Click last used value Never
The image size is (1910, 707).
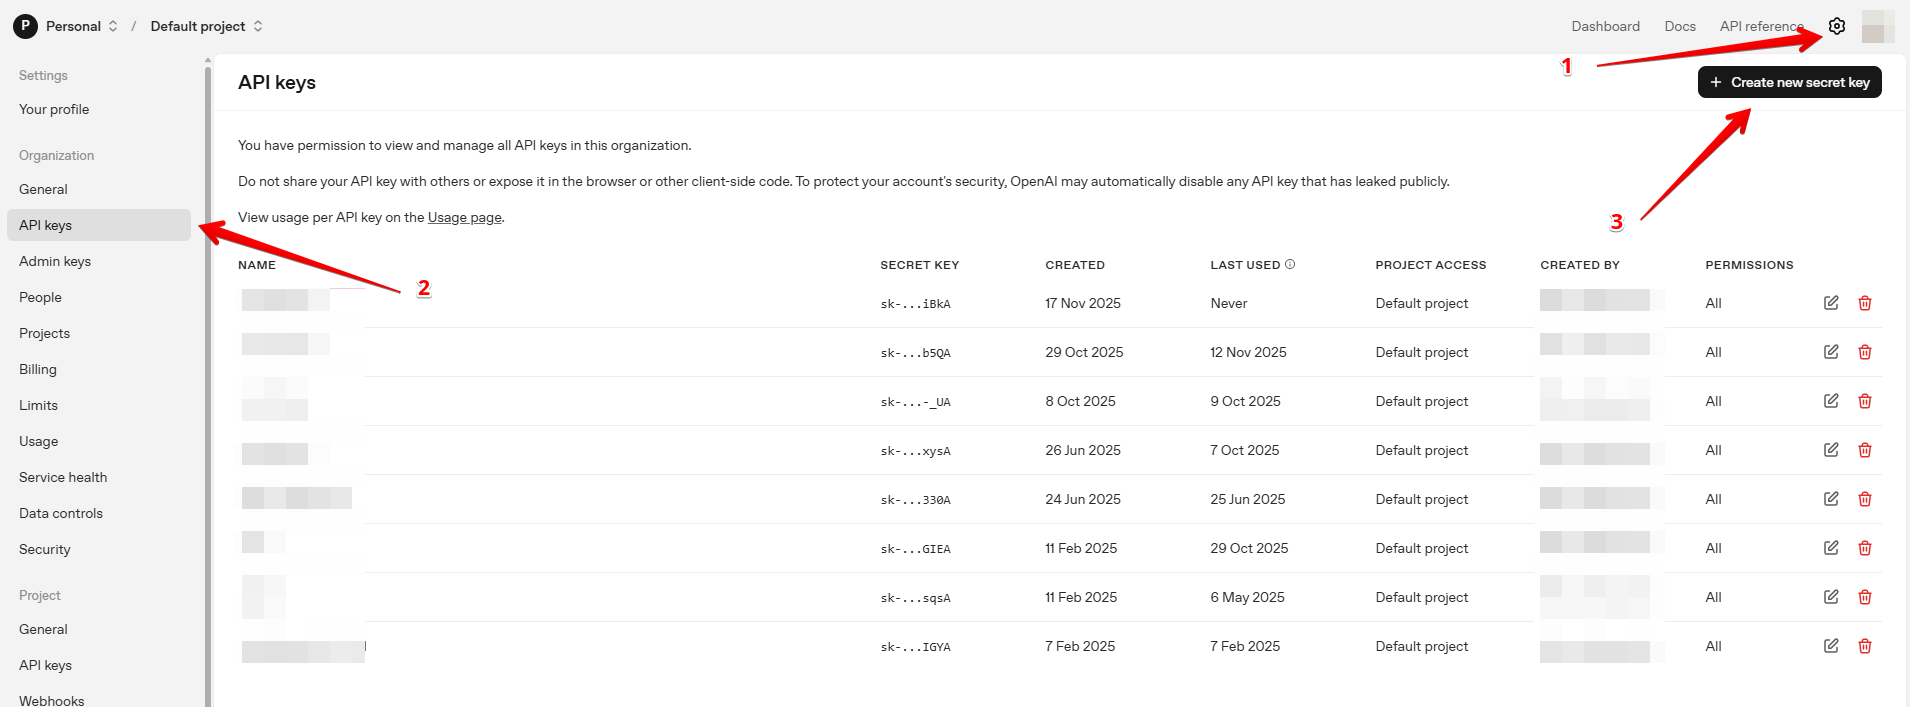point(1229,303)
